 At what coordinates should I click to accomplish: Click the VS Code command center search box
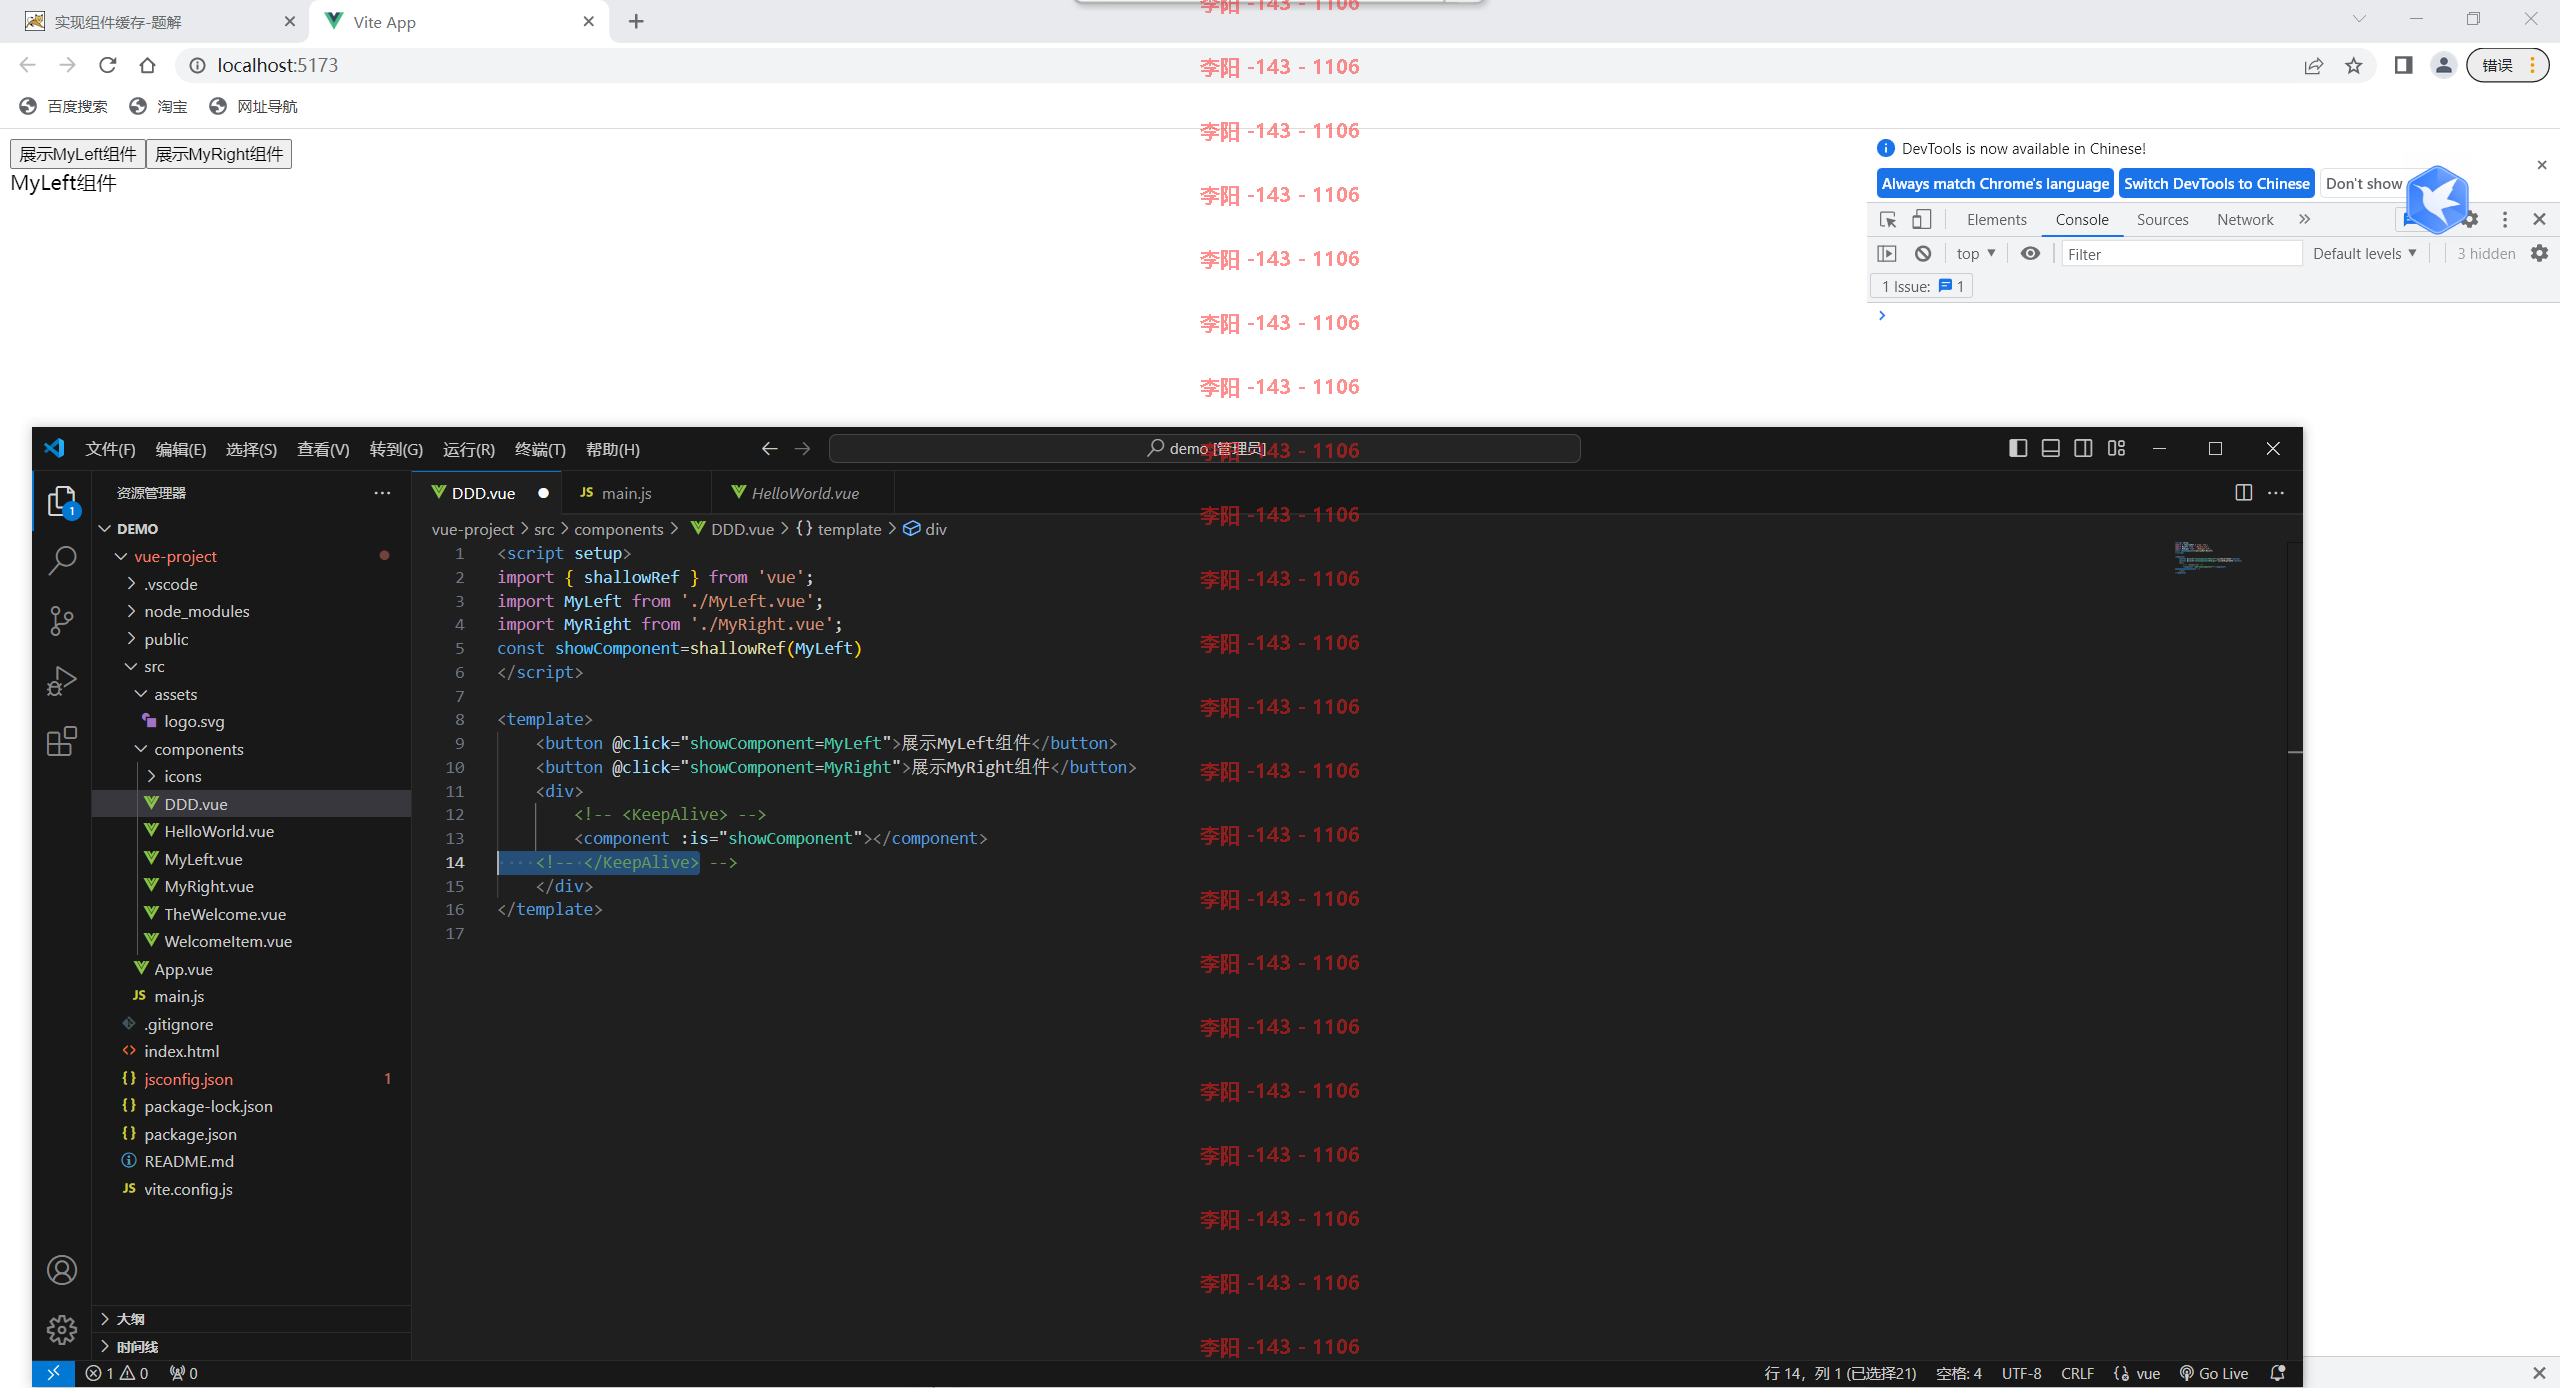(1205, 449)
